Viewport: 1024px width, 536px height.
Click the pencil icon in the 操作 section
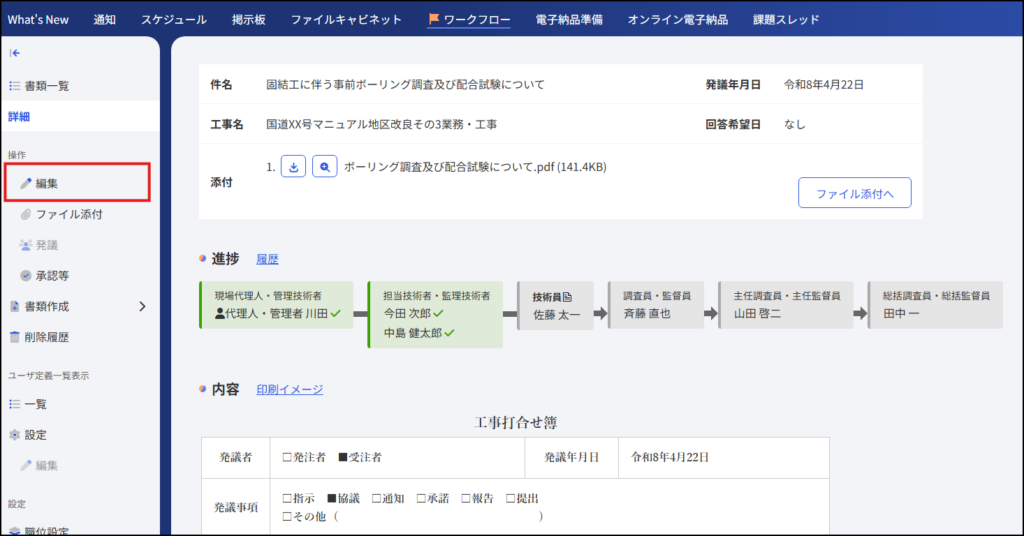click(25, 183)
